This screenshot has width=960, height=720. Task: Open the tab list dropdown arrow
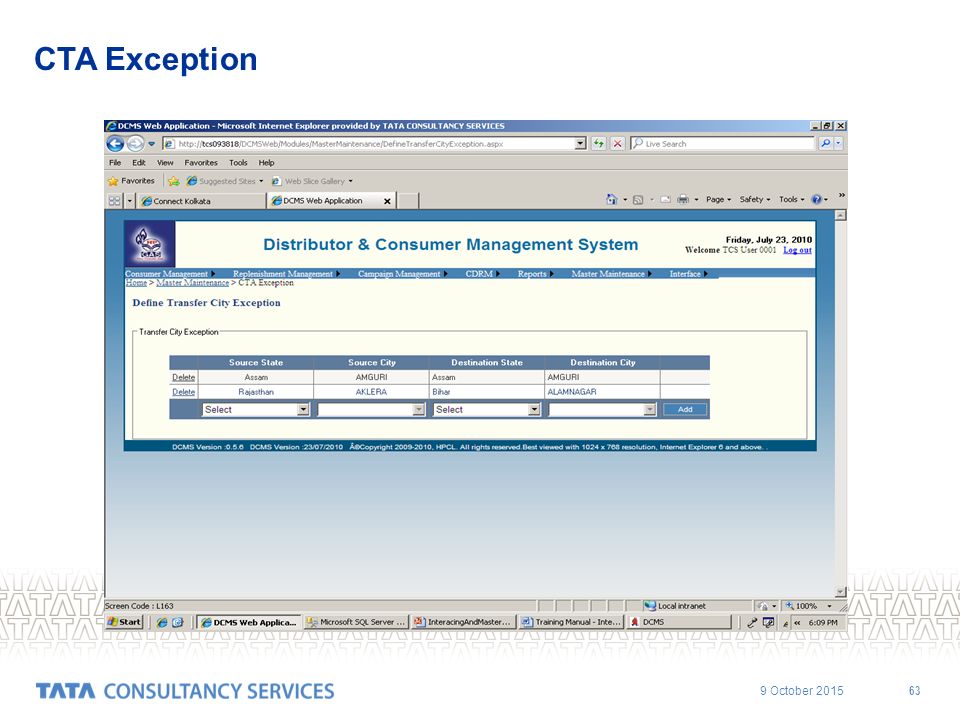pyautogui.click(x=129, y=201)
